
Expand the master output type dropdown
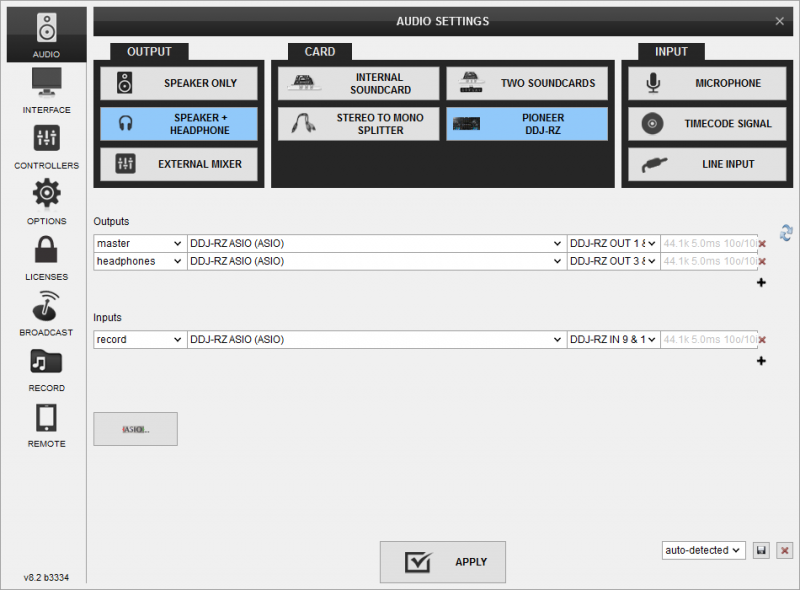pyautogui.click(x=139, y=243)
